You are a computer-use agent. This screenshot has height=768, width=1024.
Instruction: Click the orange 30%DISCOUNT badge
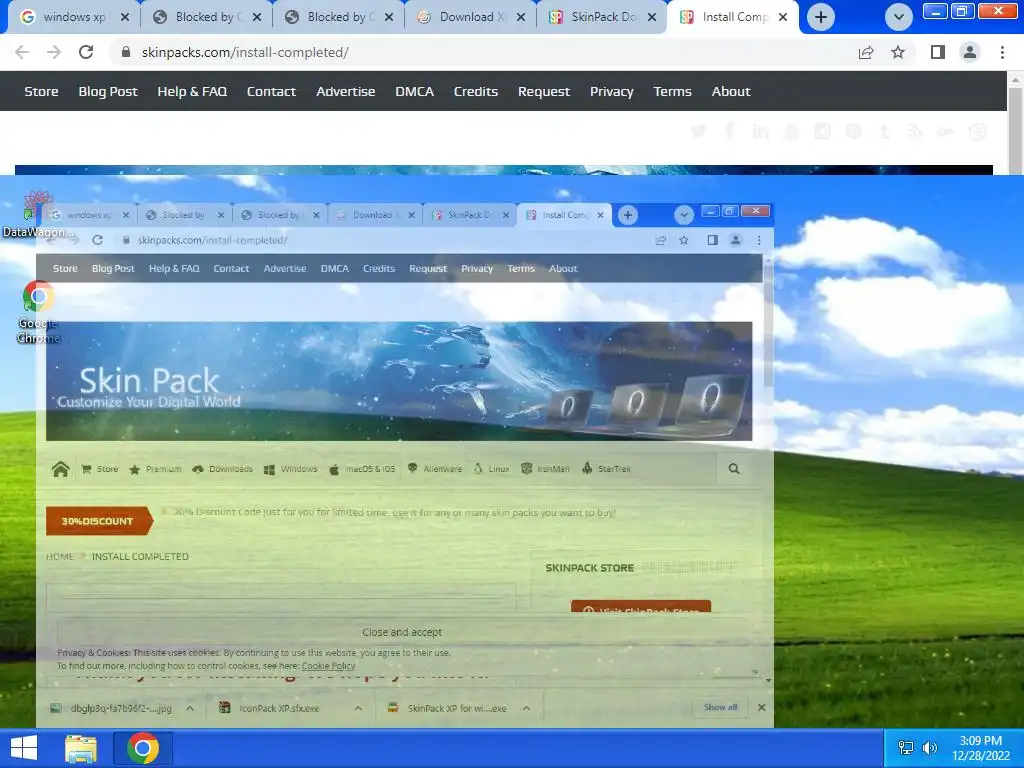[99, 521]
